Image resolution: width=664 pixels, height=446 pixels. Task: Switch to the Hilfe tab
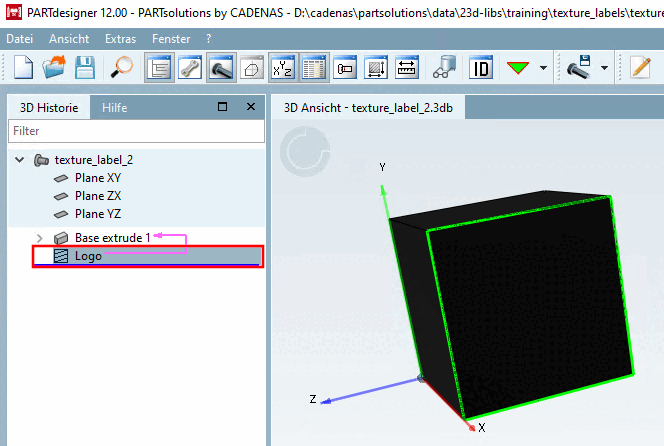114,108
